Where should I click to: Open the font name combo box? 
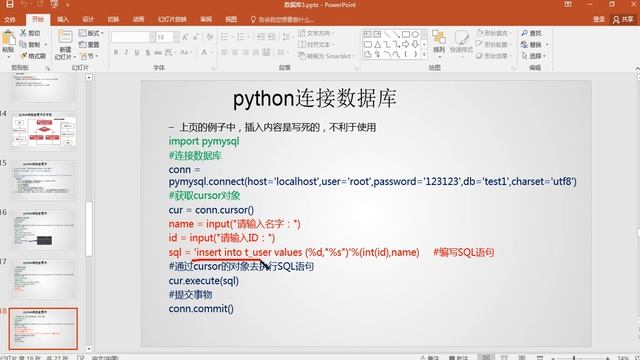coord(133,37)
